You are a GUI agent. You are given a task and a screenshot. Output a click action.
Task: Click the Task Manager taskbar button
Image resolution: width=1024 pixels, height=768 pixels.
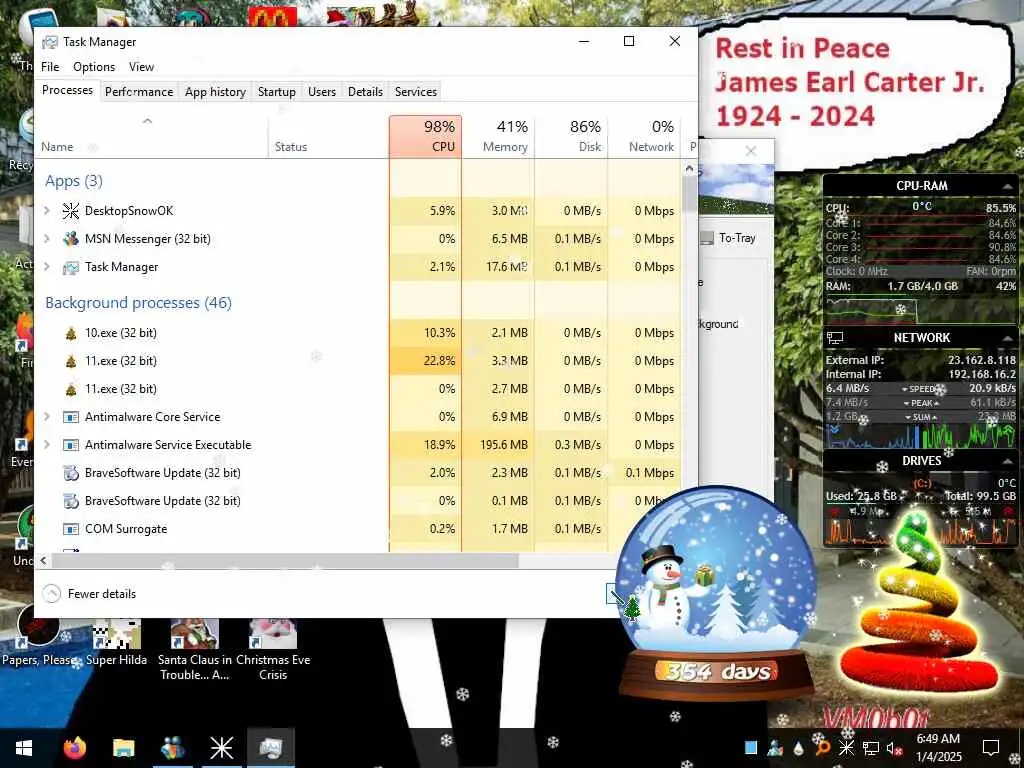[x=270, y=748]
